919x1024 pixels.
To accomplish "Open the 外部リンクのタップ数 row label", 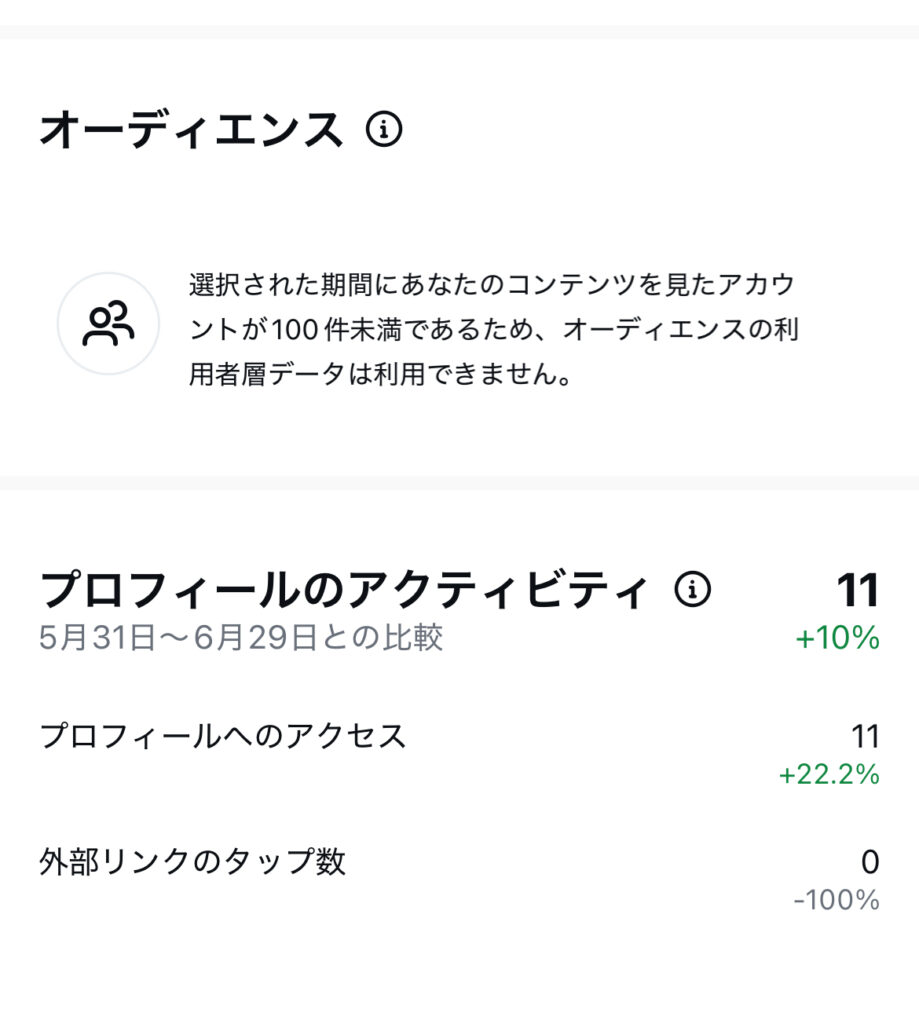I will pyautogui.click(x=193, y=861).
